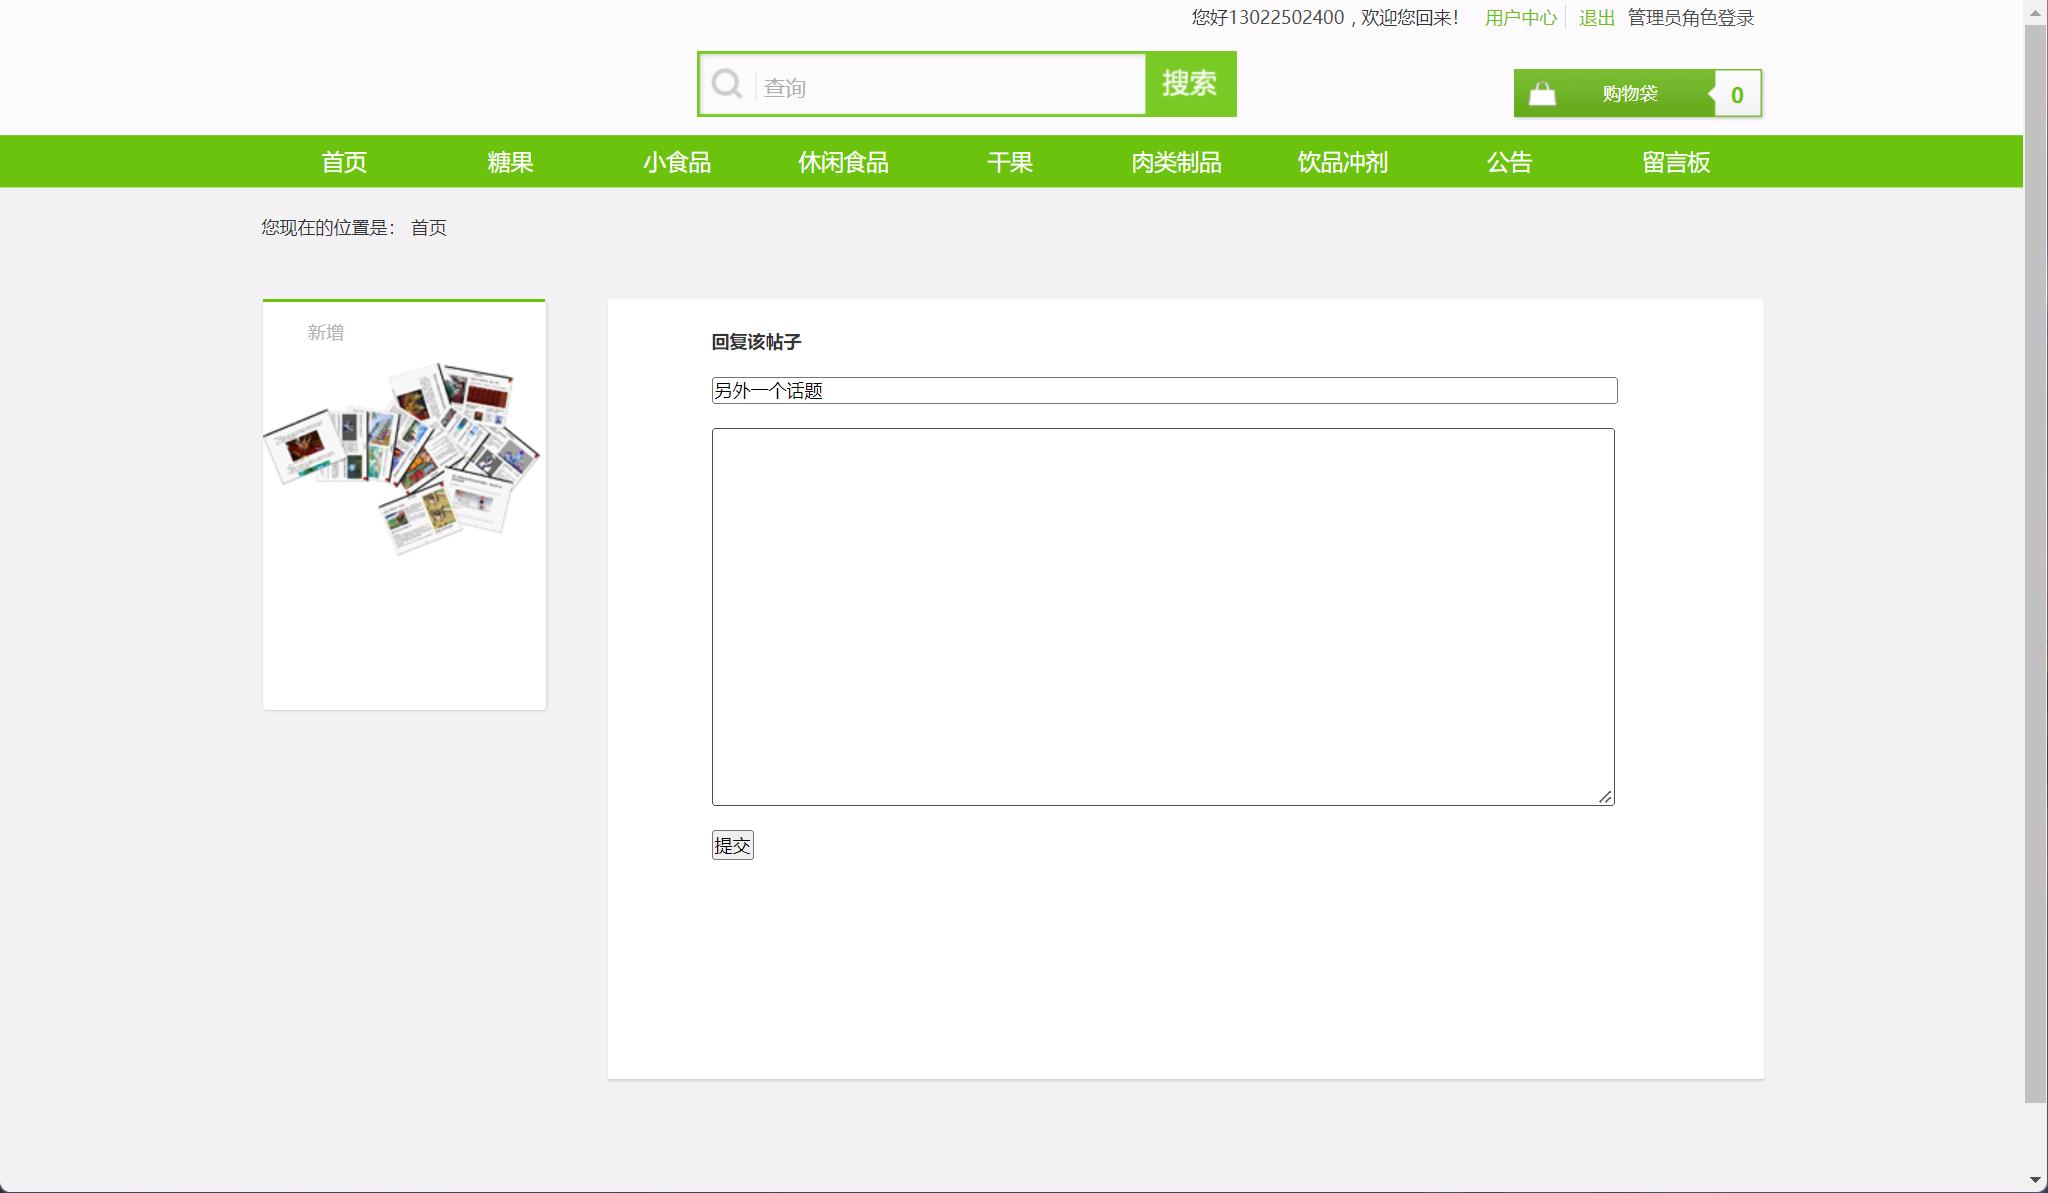
Task: Select 休闲食品 in navigation bar
Action: pyautogui.click(x=843, y=162)
